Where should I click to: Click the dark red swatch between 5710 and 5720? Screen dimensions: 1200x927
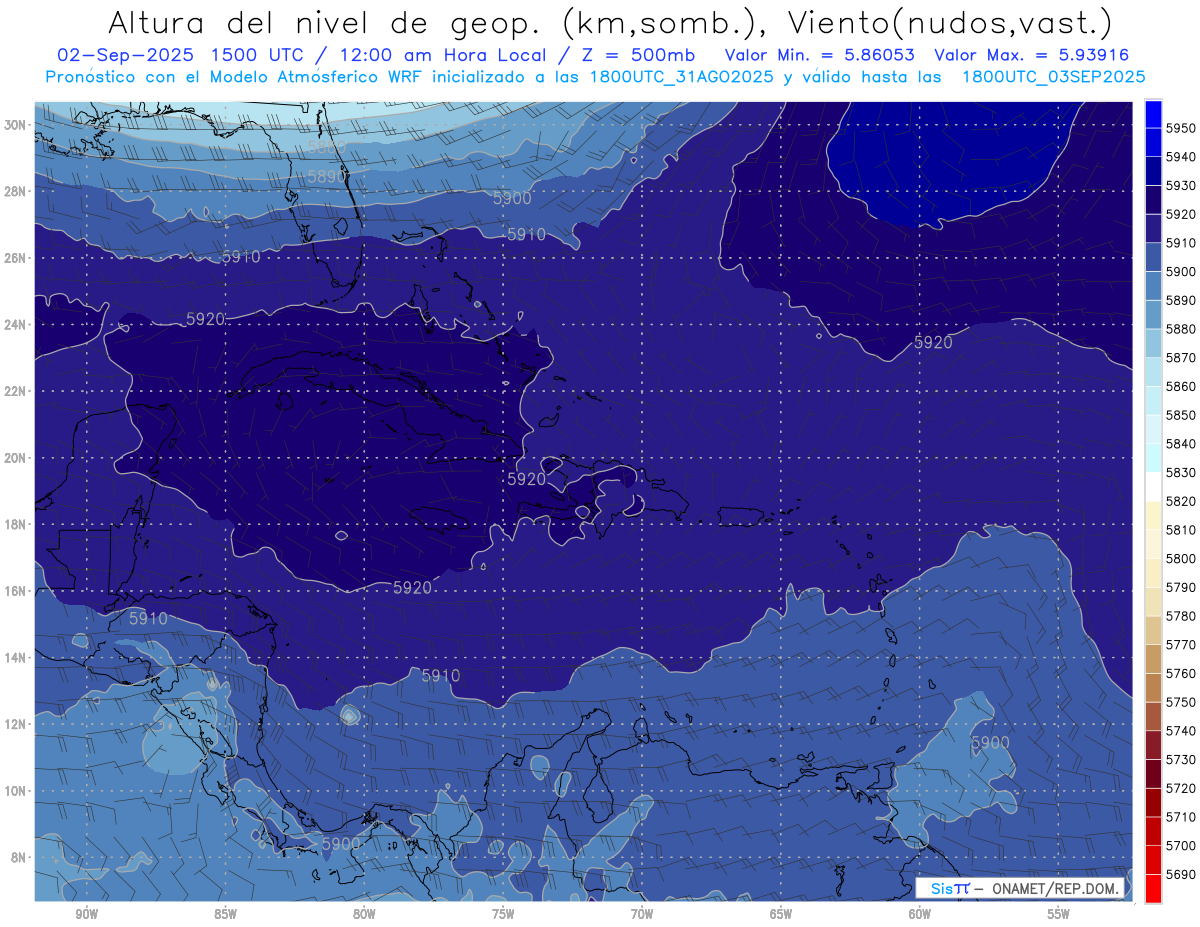pyautogui.click(x=1153, y=802)
